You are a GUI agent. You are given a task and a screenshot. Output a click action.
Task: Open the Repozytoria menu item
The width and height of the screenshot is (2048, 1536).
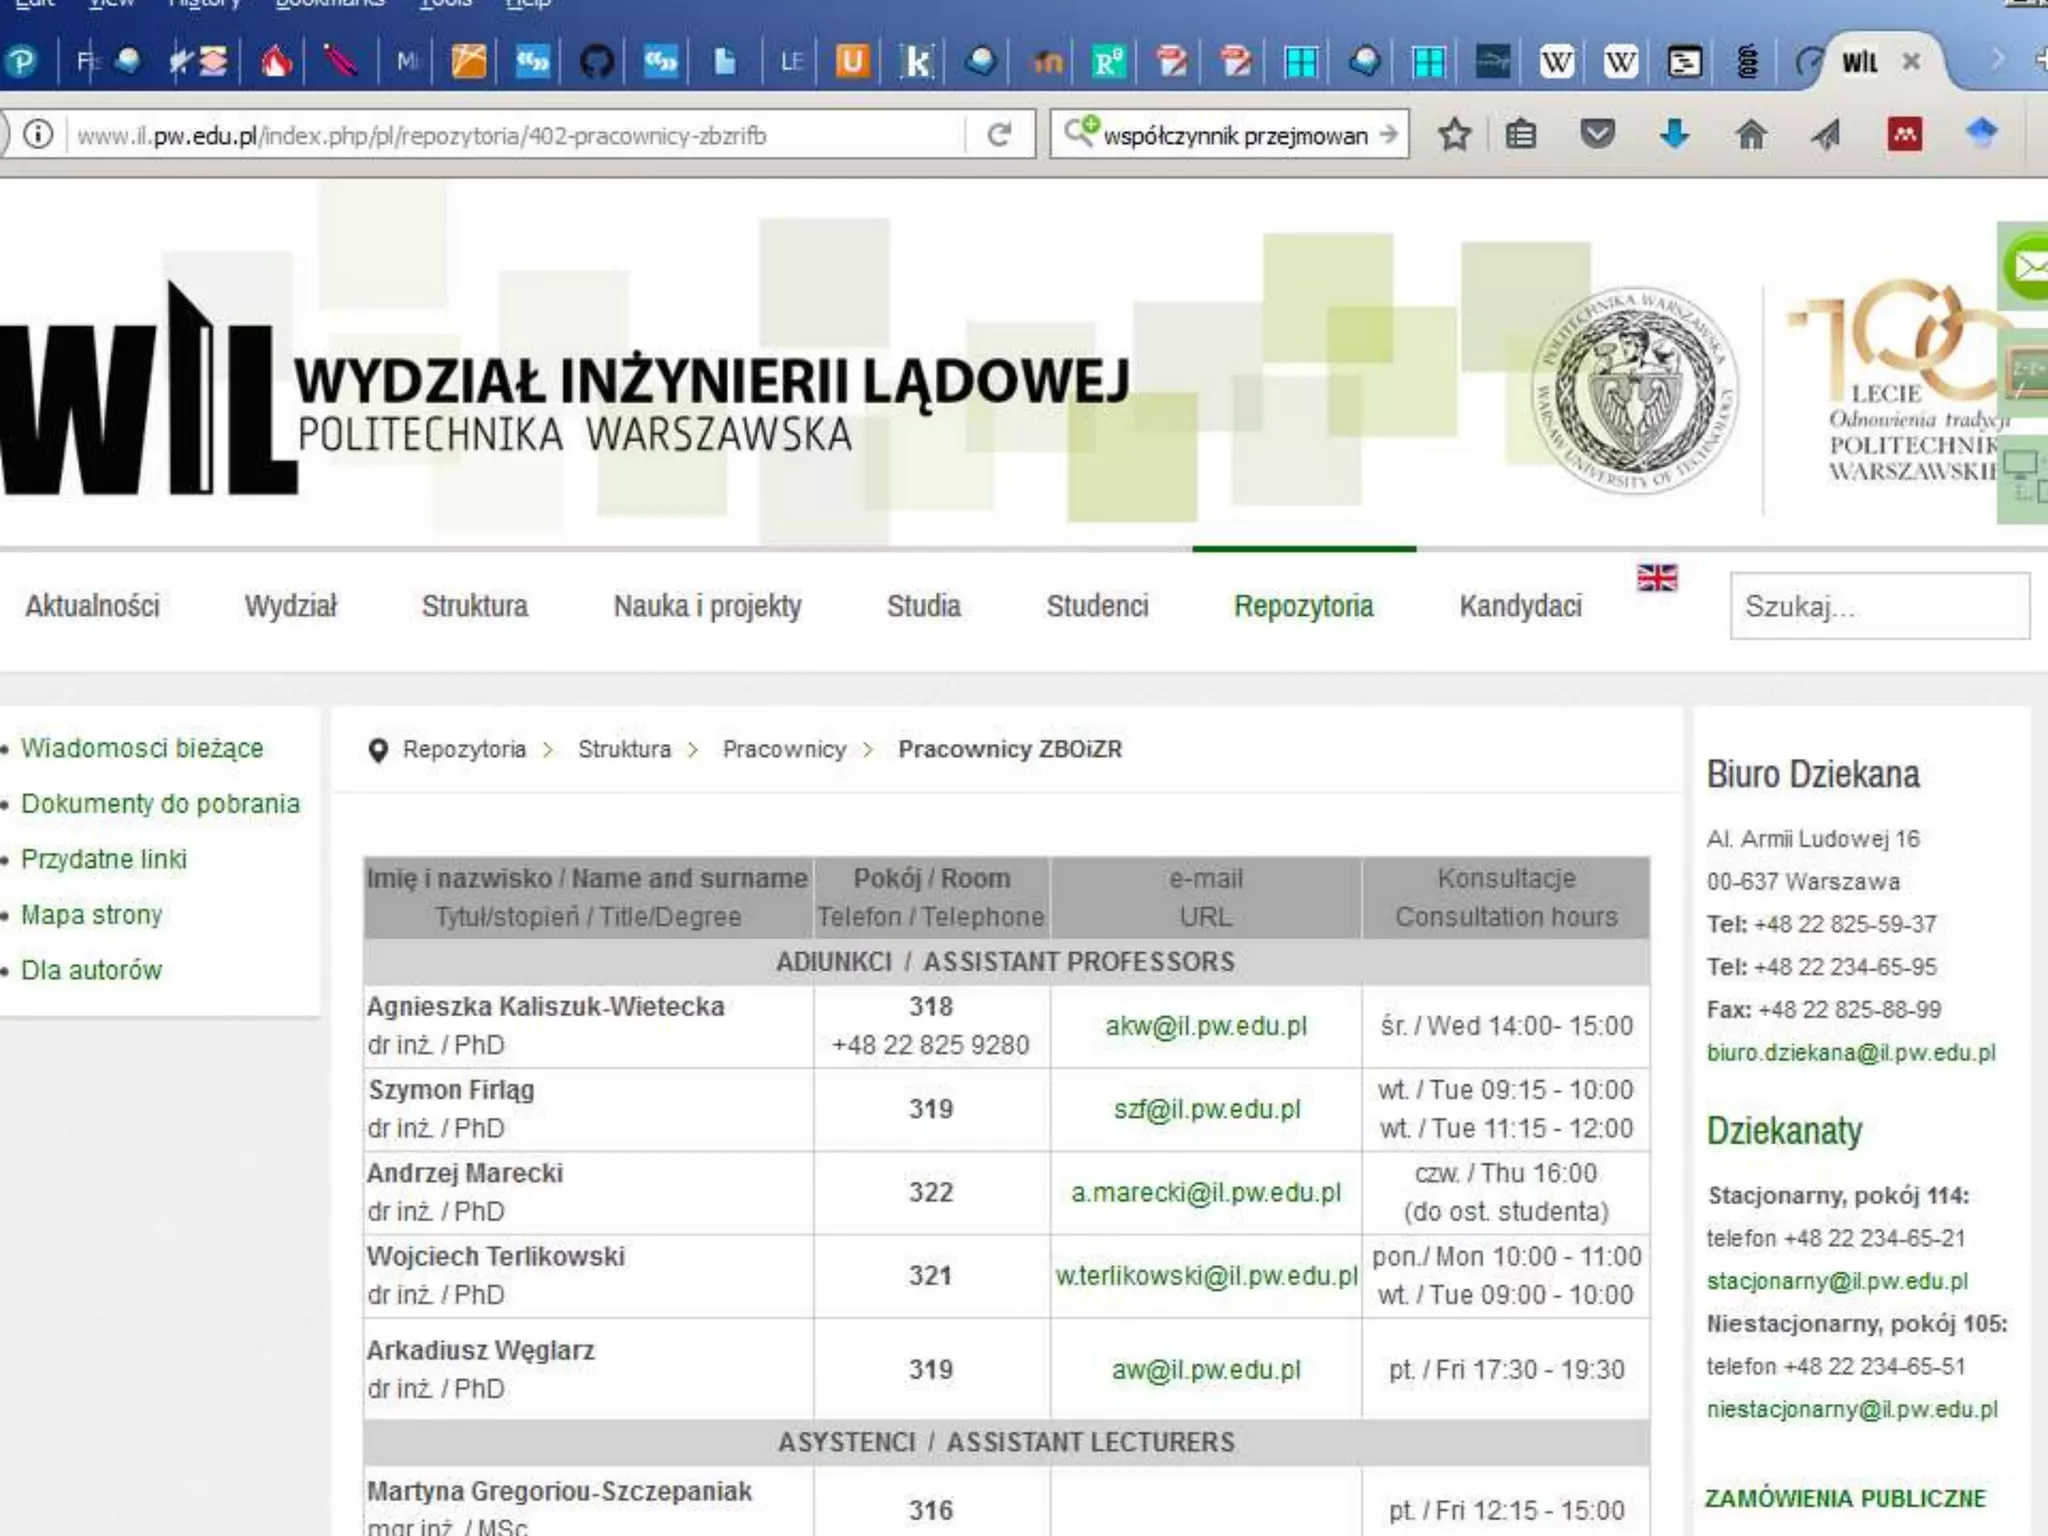point(1303,606)
